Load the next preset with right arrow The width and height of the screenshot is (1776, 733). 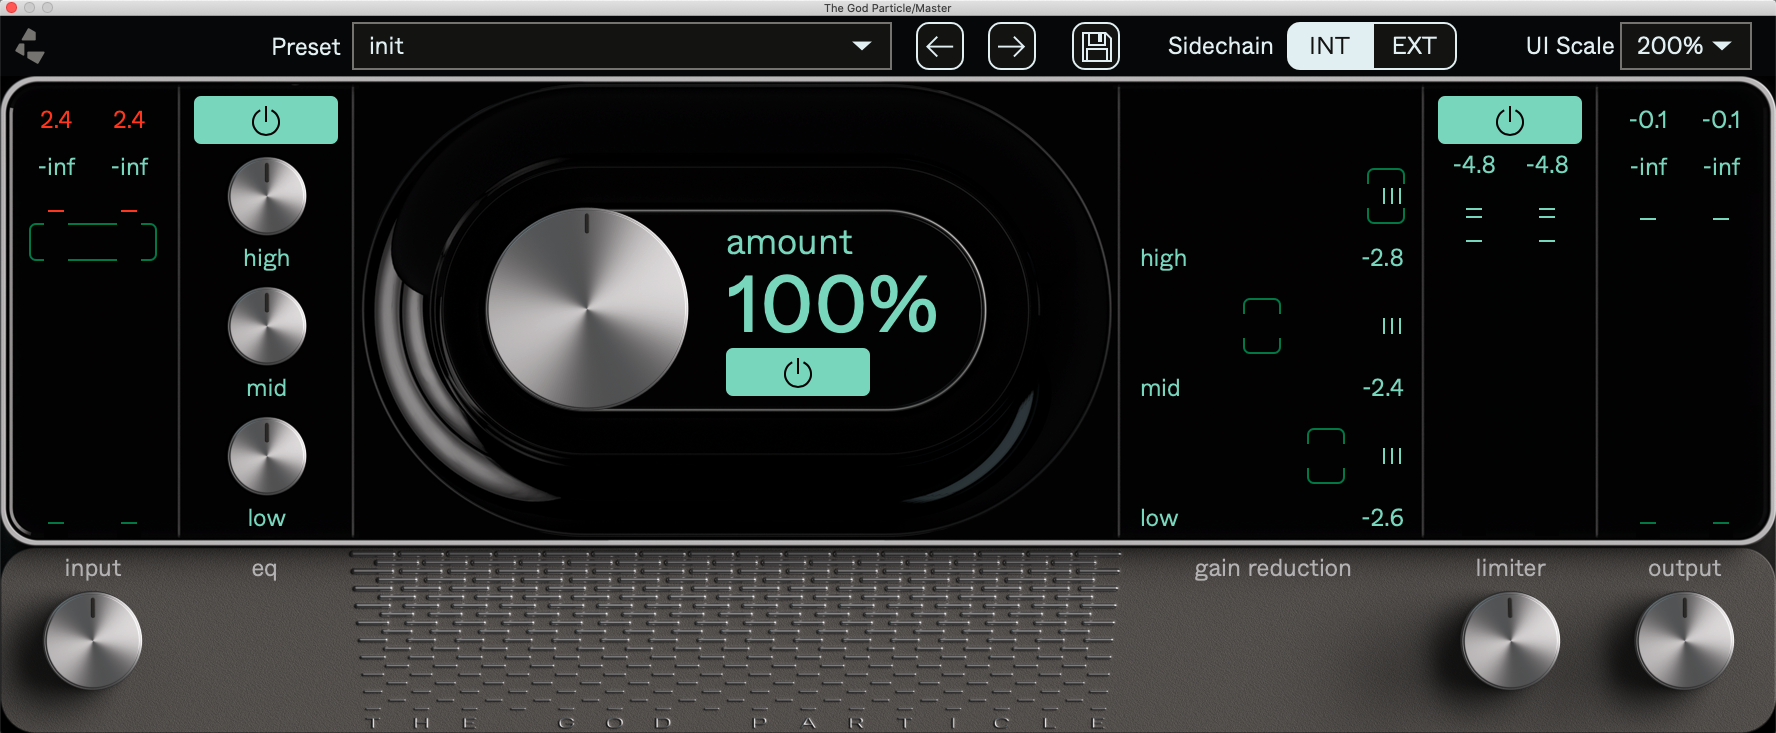pyautogui.click(x=1012, y=46)
